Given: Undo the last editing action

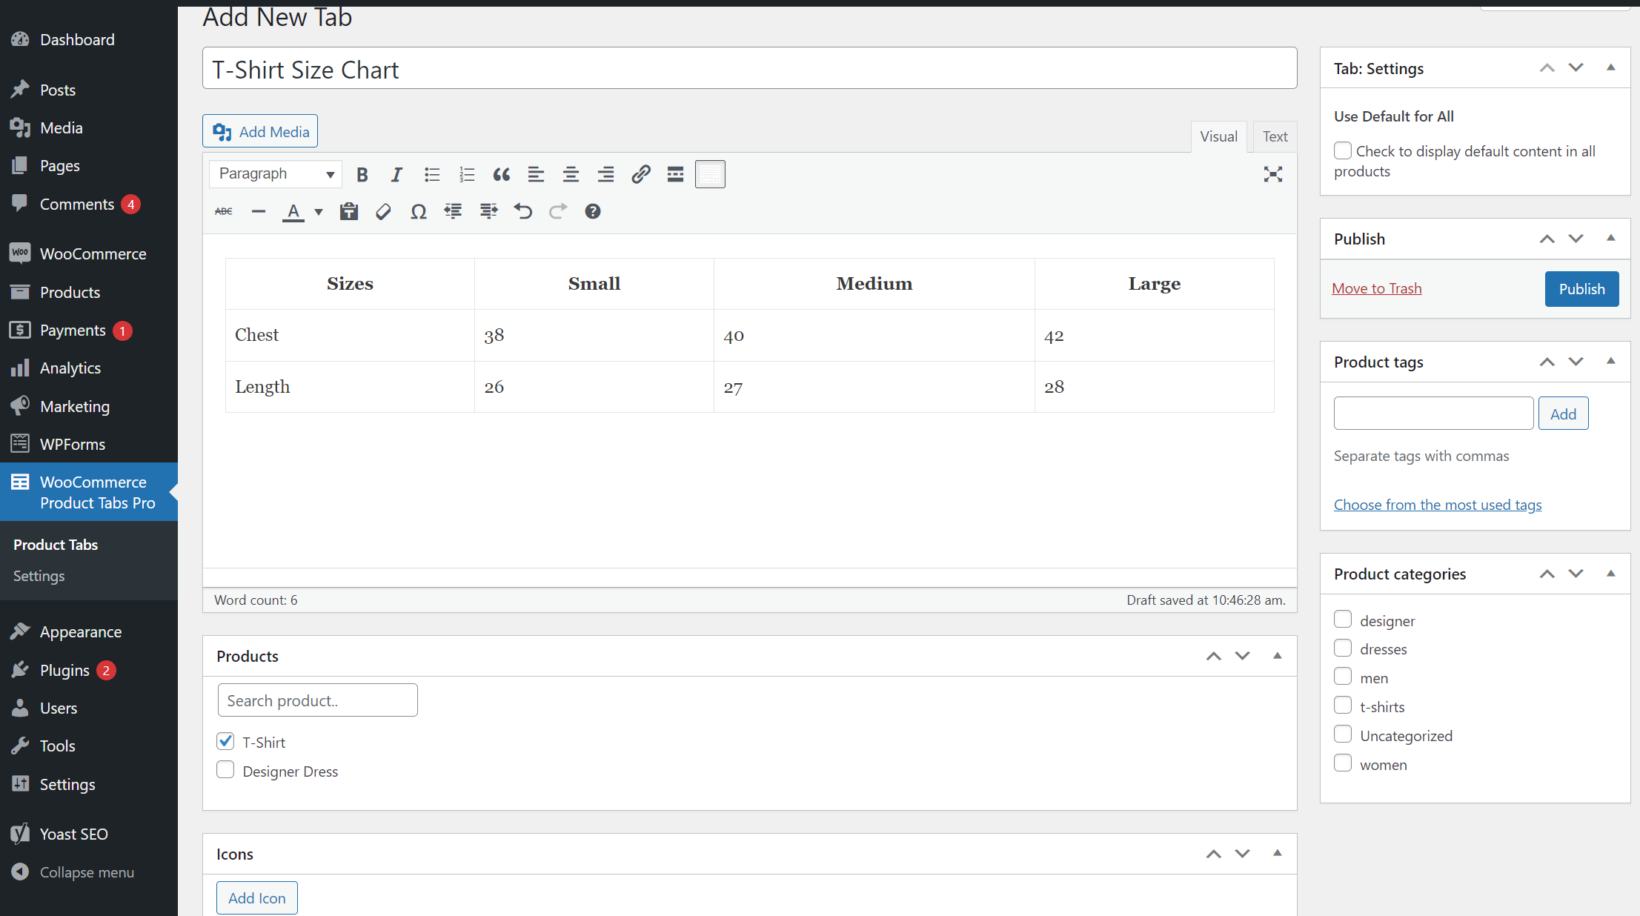Looking at the screenshot, I should pos(523,211).
